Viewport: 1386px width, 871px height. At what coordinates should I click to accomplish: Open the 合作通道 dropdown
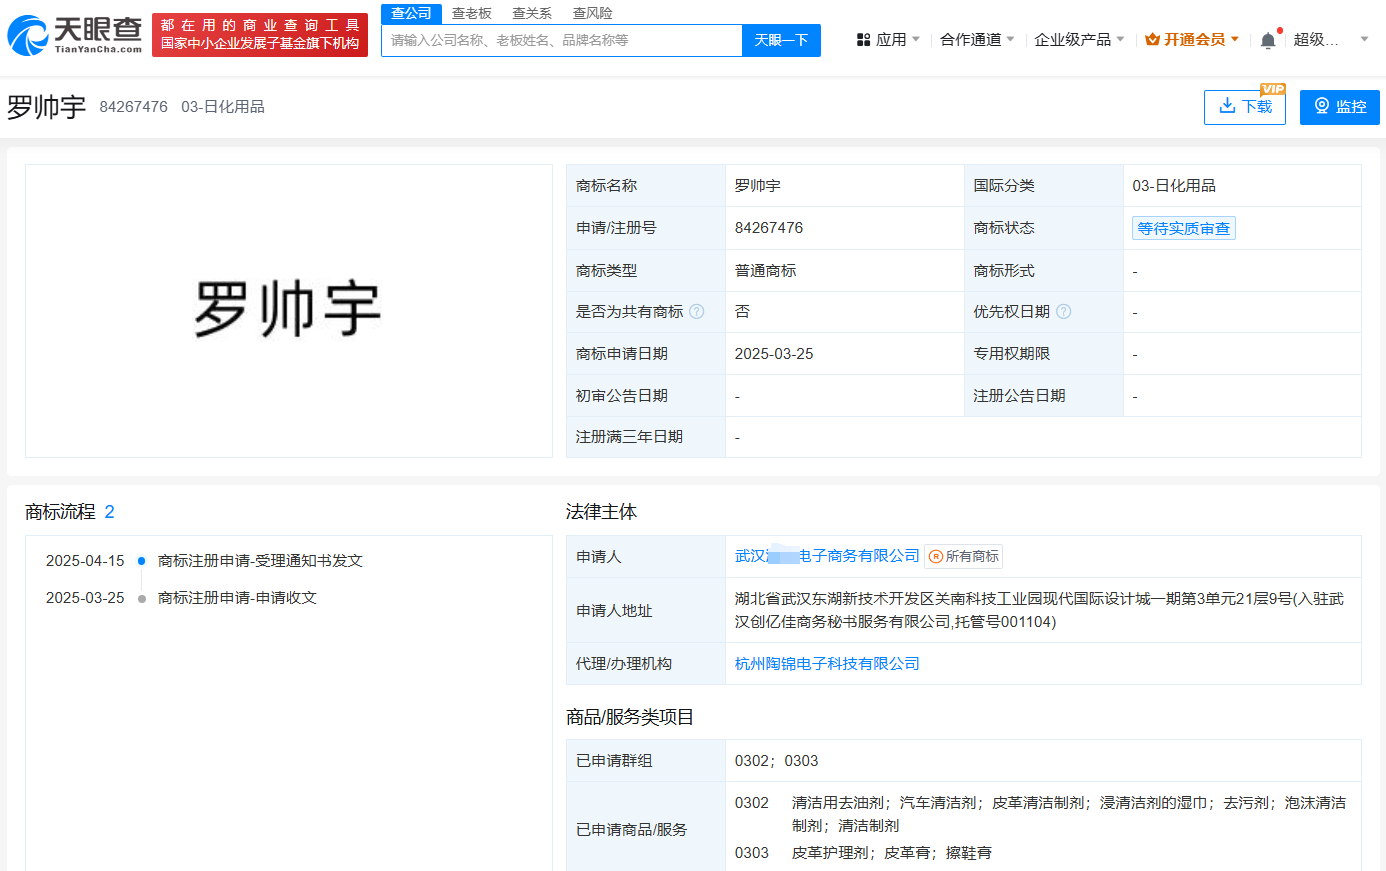pos(1011,40)
